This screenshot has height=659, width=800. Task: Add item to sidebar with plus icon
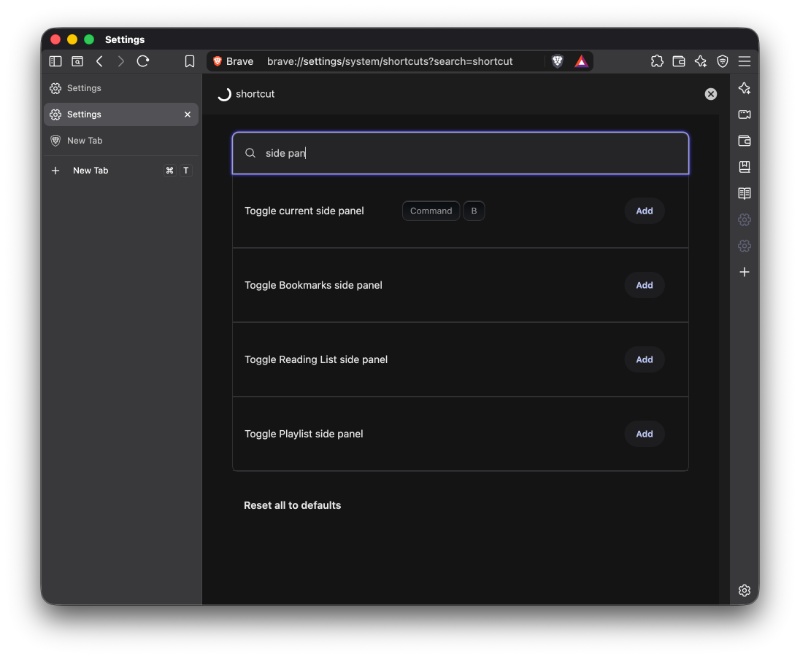[744, 272]
